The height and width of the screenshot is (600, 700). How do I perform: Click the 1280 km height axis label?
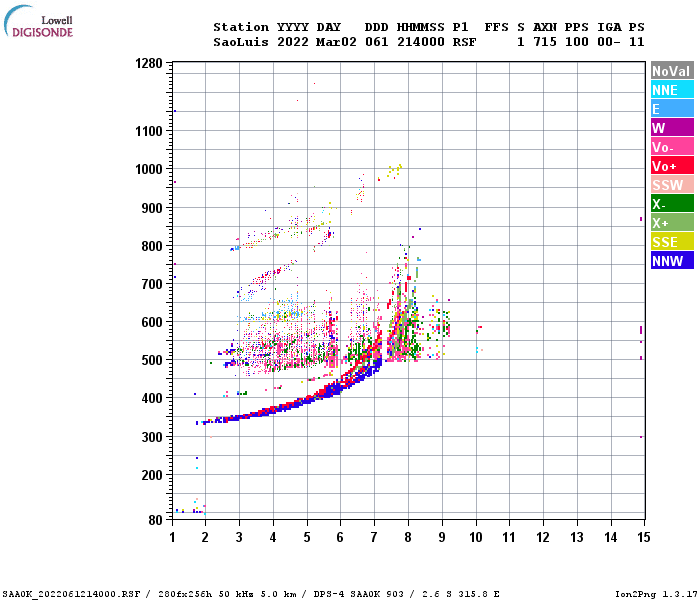point(149,63)
